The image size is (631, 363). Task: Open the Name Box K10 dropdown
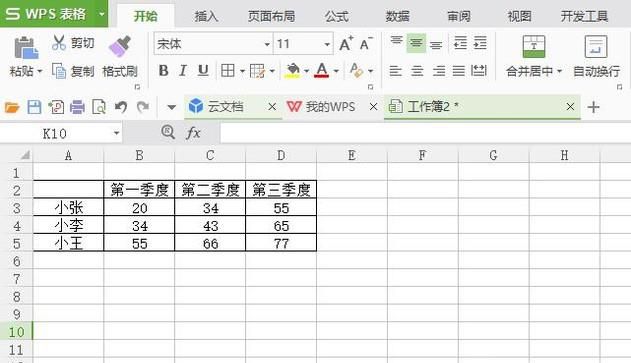tap(116, 133)
